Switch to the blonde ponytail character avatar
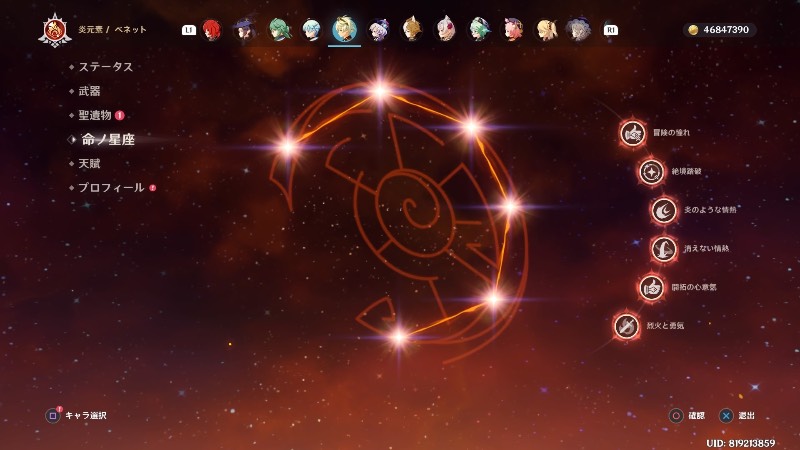The width and height of the screenshot is (800, 450). click(x=546, y=30)
